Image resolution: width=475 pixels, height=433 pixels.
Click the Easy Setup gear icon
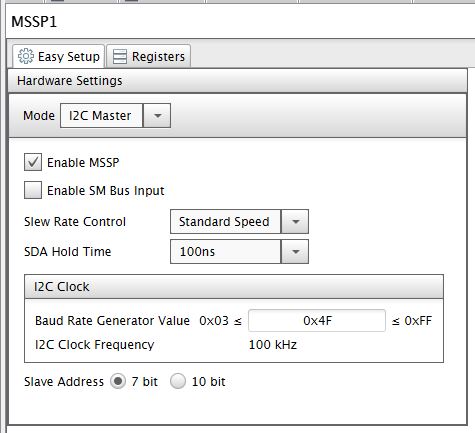[26, 56]
